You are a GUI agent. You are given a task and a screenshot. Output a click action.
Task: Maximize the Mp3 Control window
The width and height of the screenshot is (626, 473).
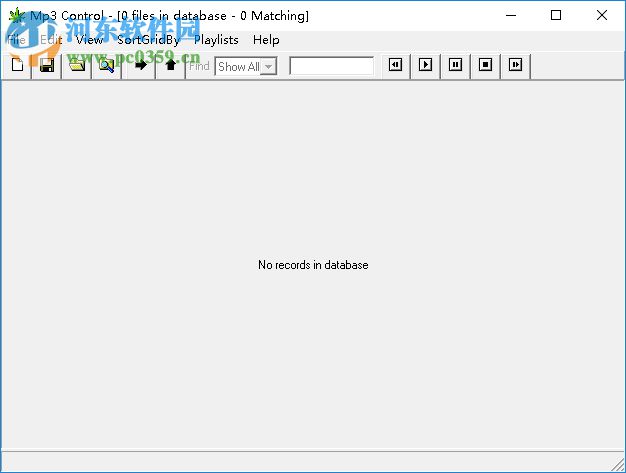pos(556,16)
